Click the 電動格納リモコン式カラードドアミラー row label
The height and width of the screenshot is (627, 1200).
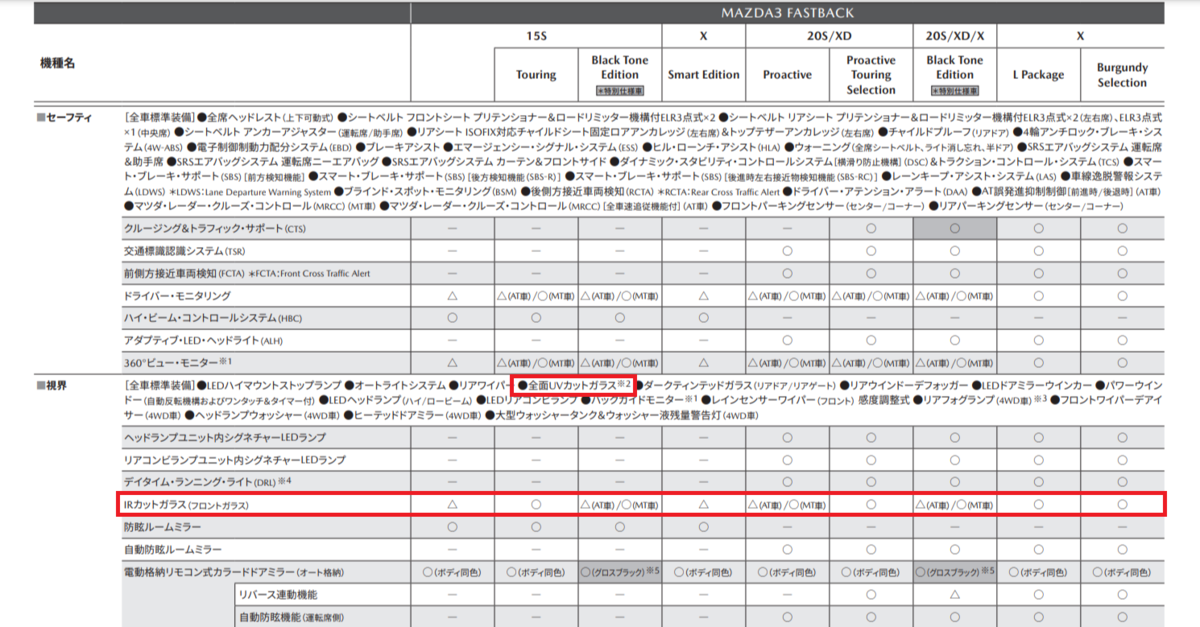tap(233, 572)
